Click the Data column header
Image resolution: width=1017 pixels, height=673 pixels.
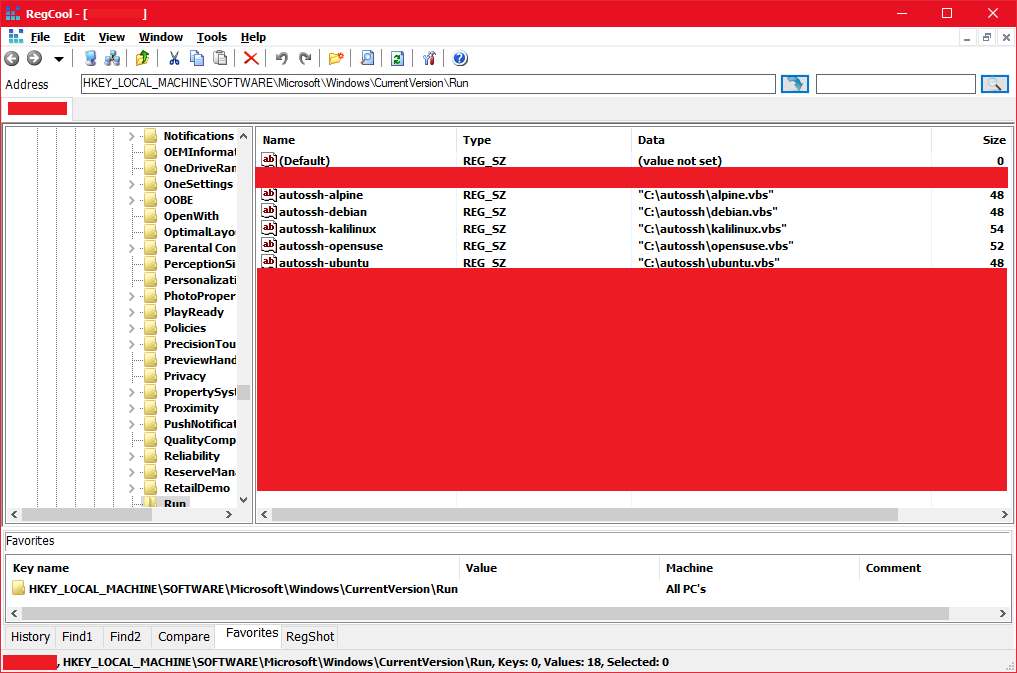pos(781,140)
